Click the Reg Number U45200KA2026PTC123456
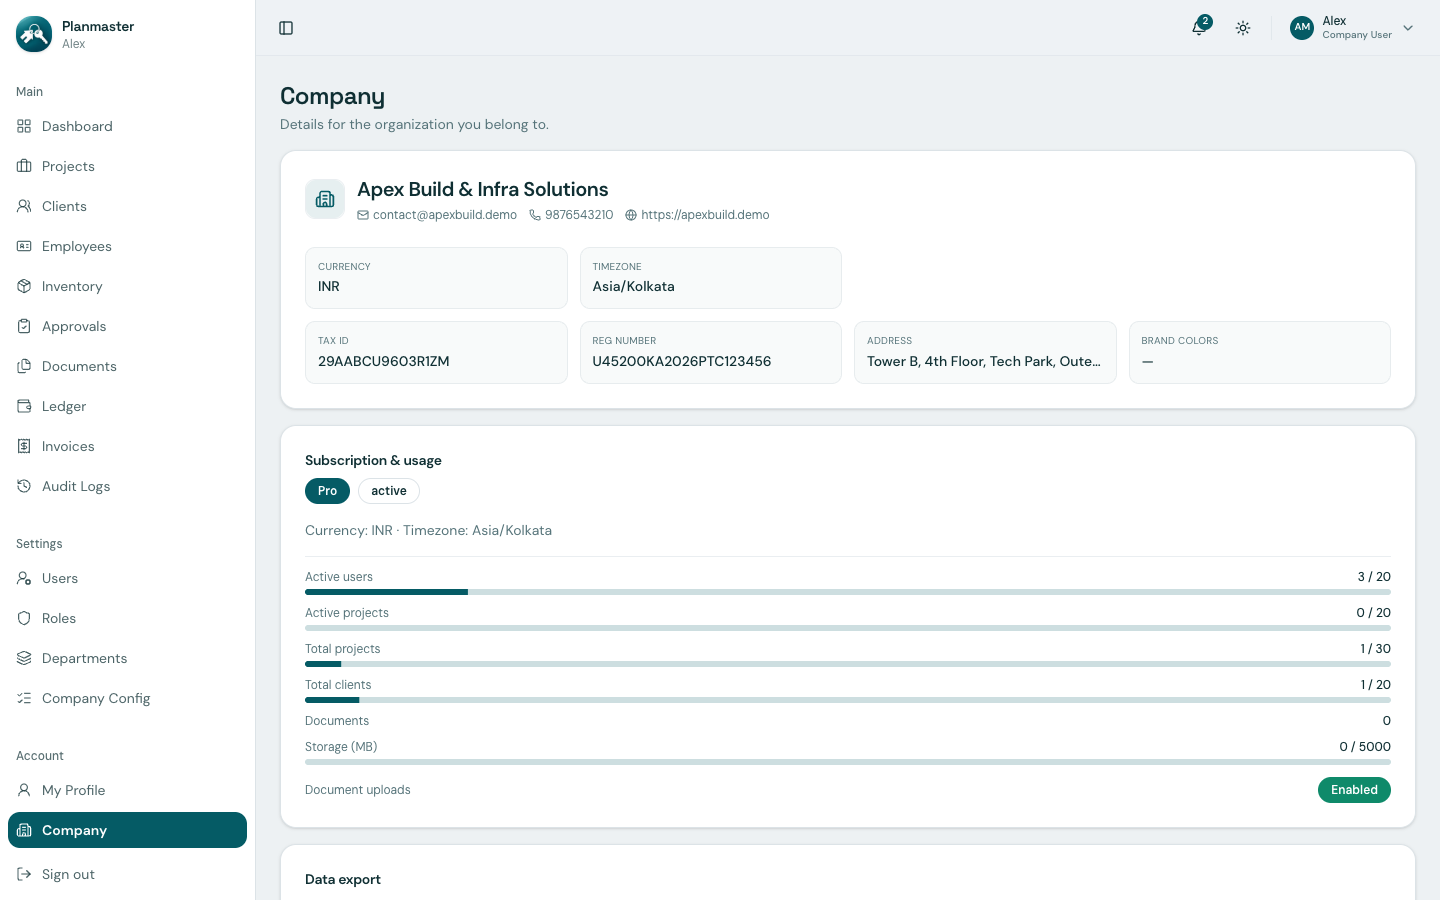Screen dimensions: 1440x900 tap(682, 361)
